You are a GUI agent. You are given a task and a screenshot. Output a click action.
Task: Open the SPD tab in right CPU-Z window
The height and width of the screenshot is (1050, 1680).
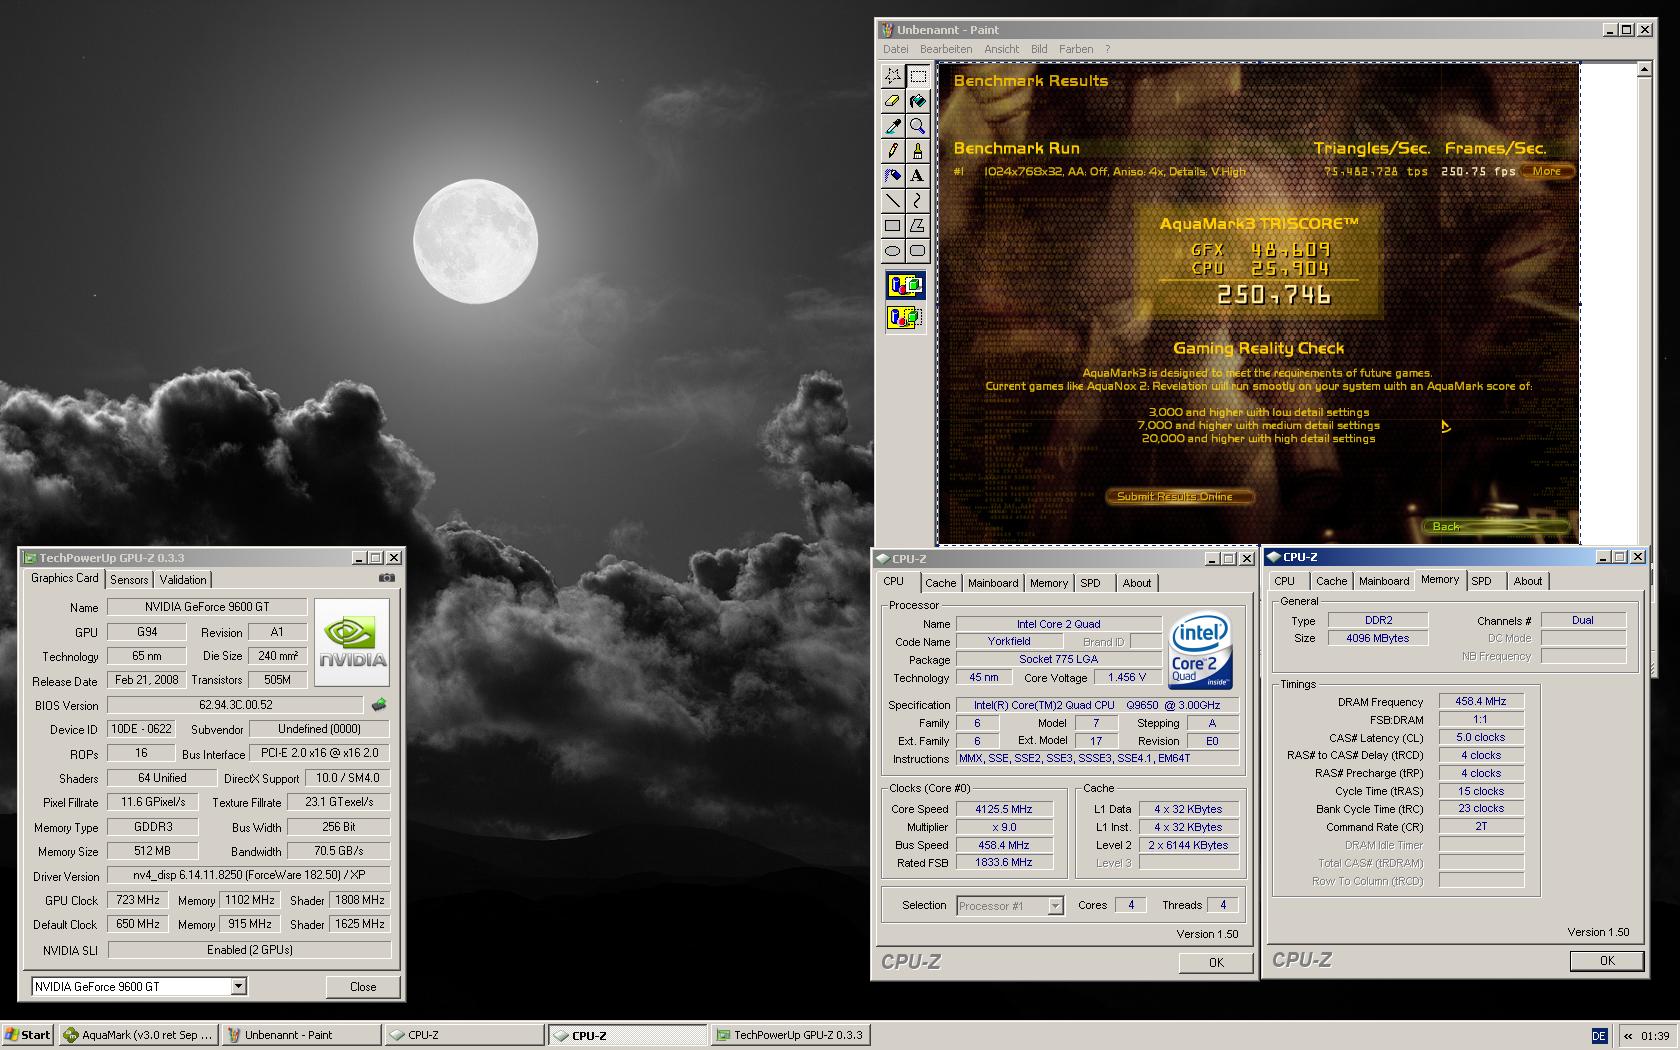[x=1481, y=581]
